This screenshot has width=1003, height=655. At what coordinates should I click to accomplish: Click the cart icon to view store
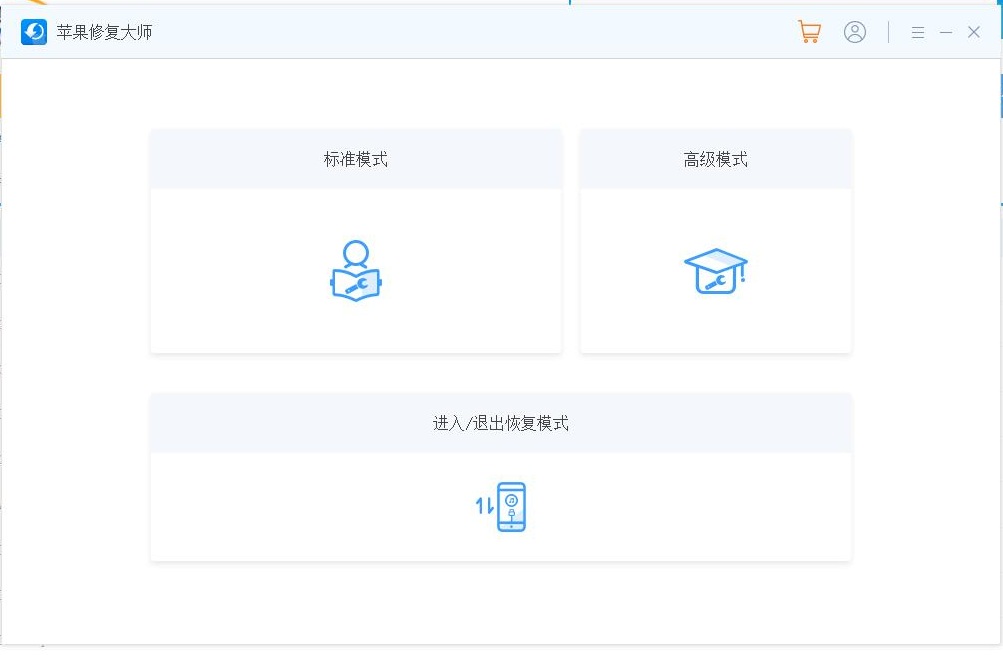point(809,31)
